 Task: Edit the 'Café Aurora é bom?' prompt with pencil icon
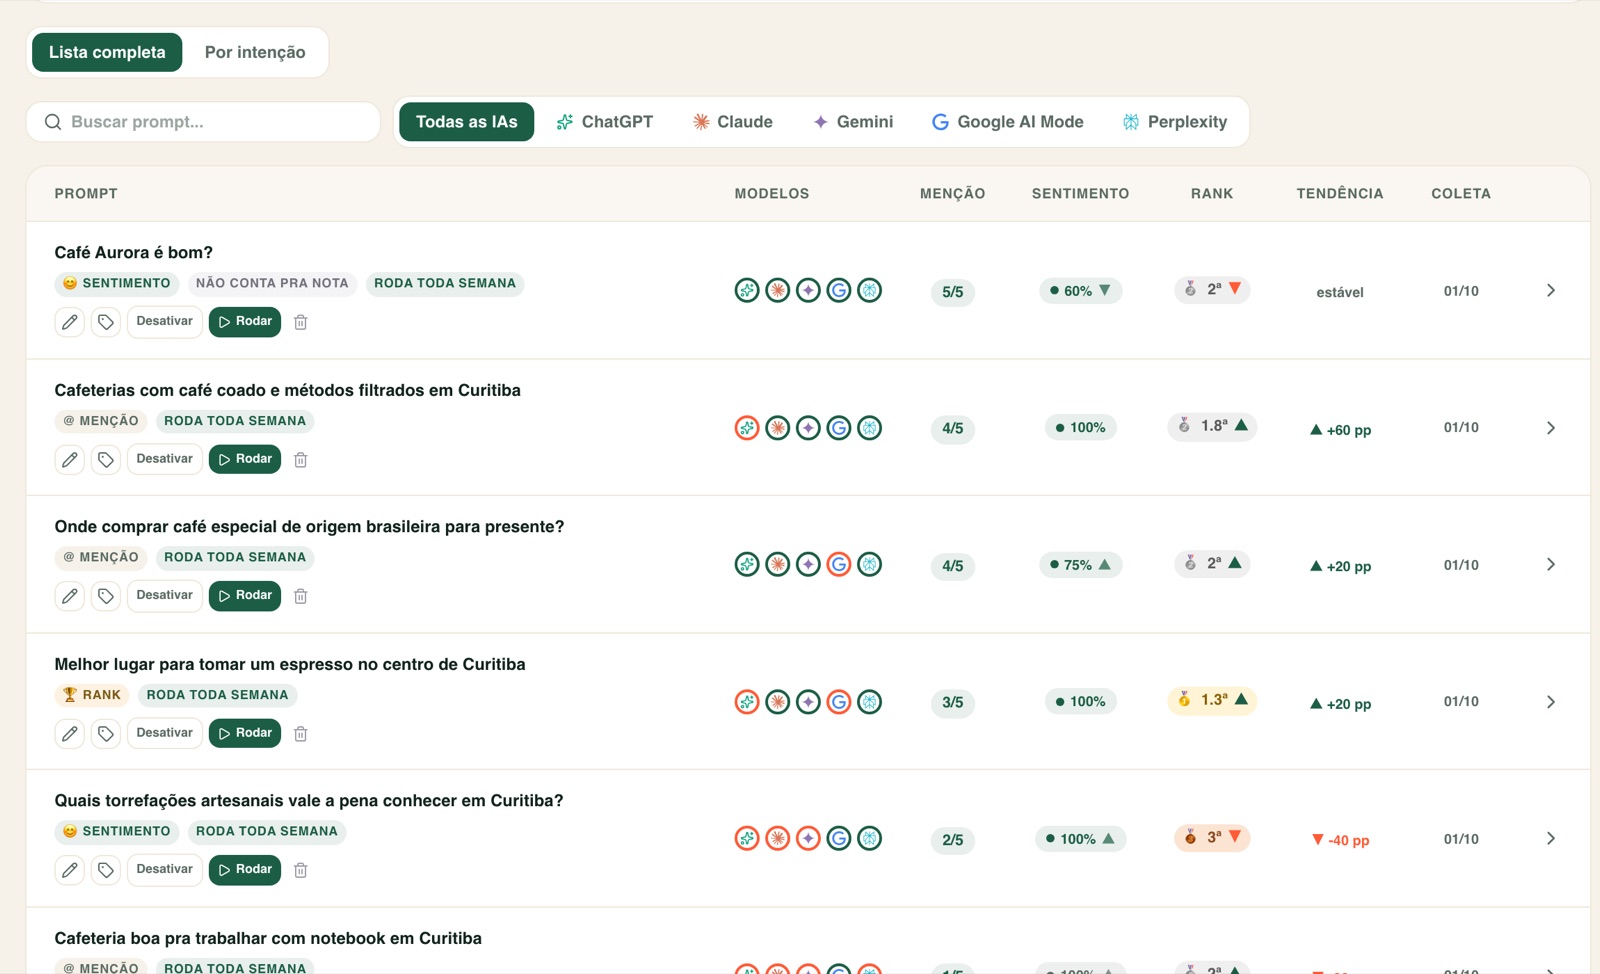[x=69, y=322]
